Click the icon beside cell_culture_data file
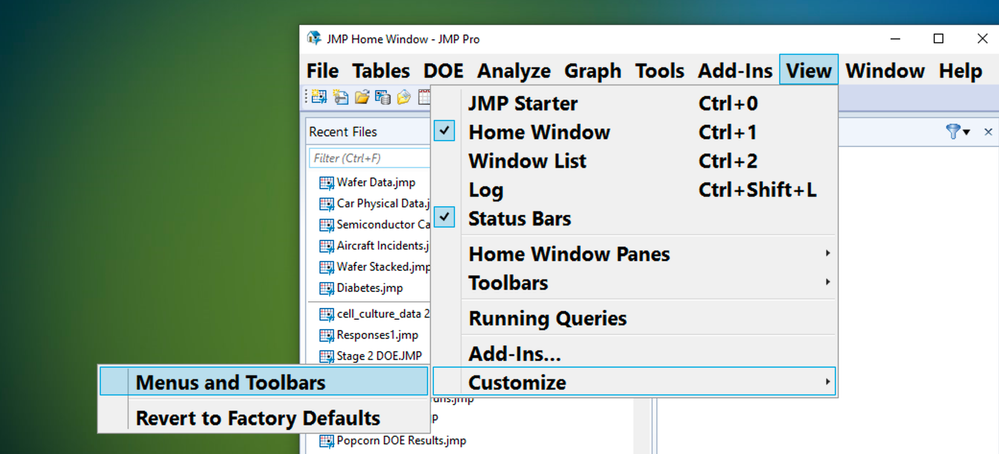 point(327,315)
